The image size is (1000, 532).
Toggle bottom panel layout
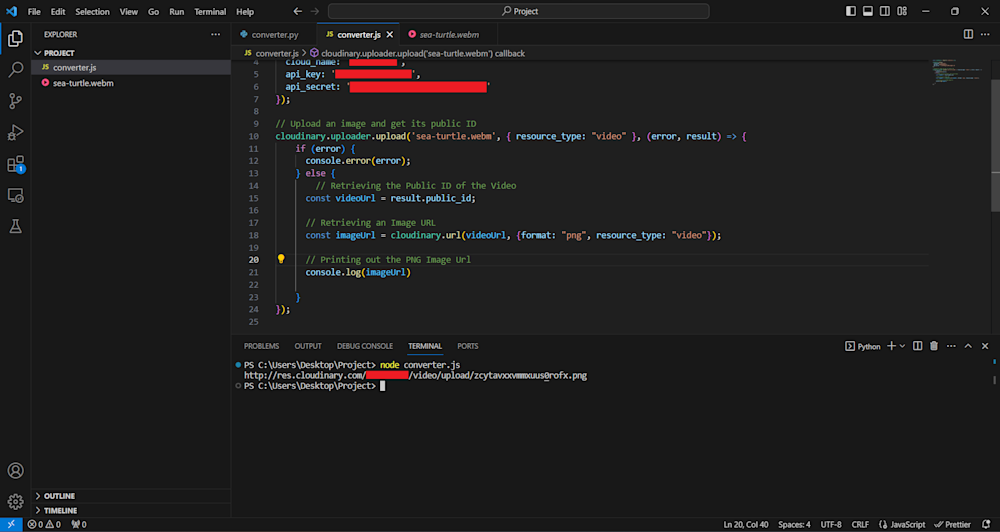click(x=868, y=11)
